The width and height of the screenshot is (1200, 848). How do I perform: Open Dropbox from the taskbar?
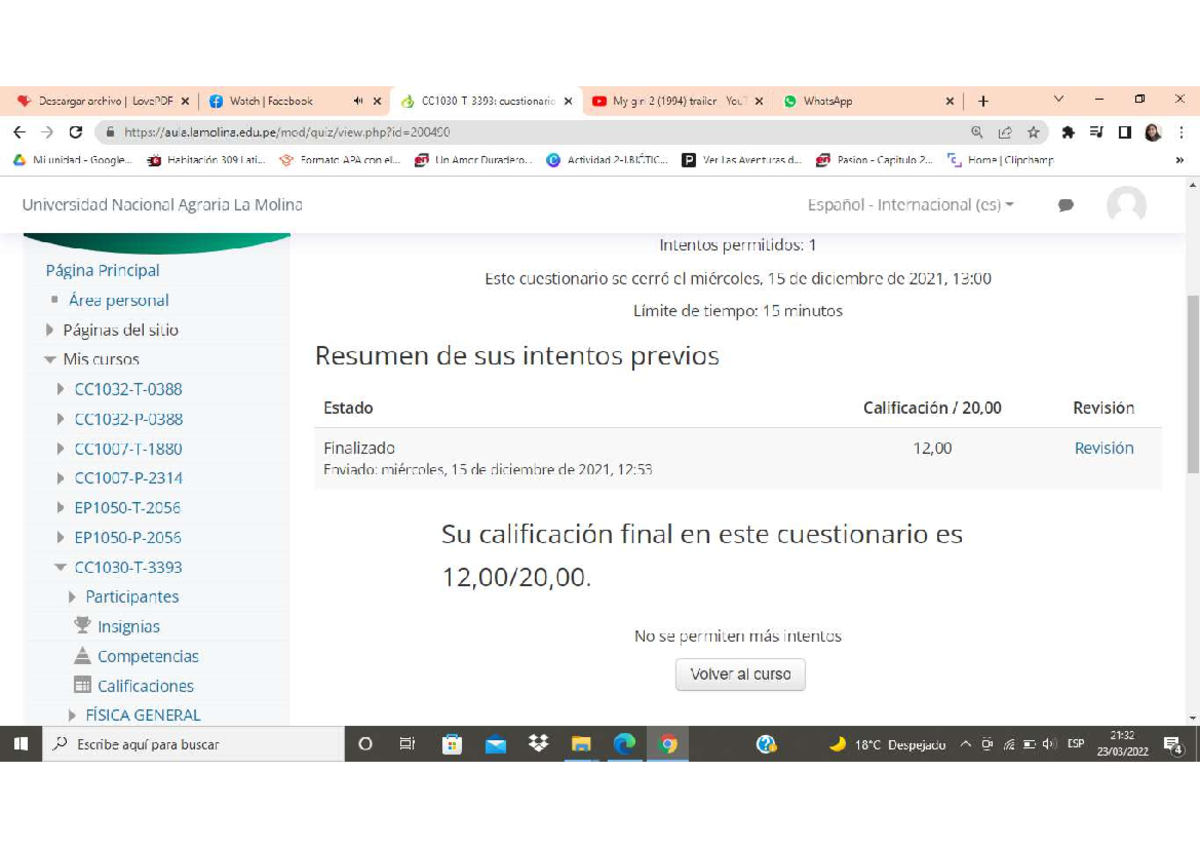coord(539,744)
